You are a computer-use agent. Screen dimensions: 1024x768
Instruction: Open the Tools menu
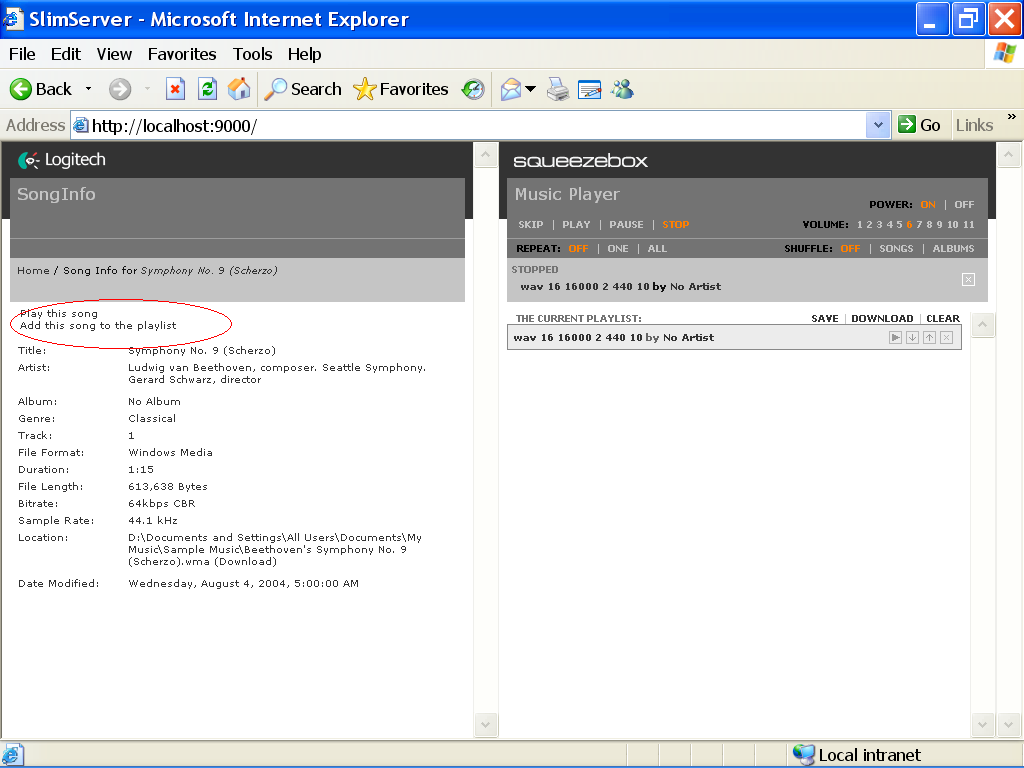click(x=253, y=54)
